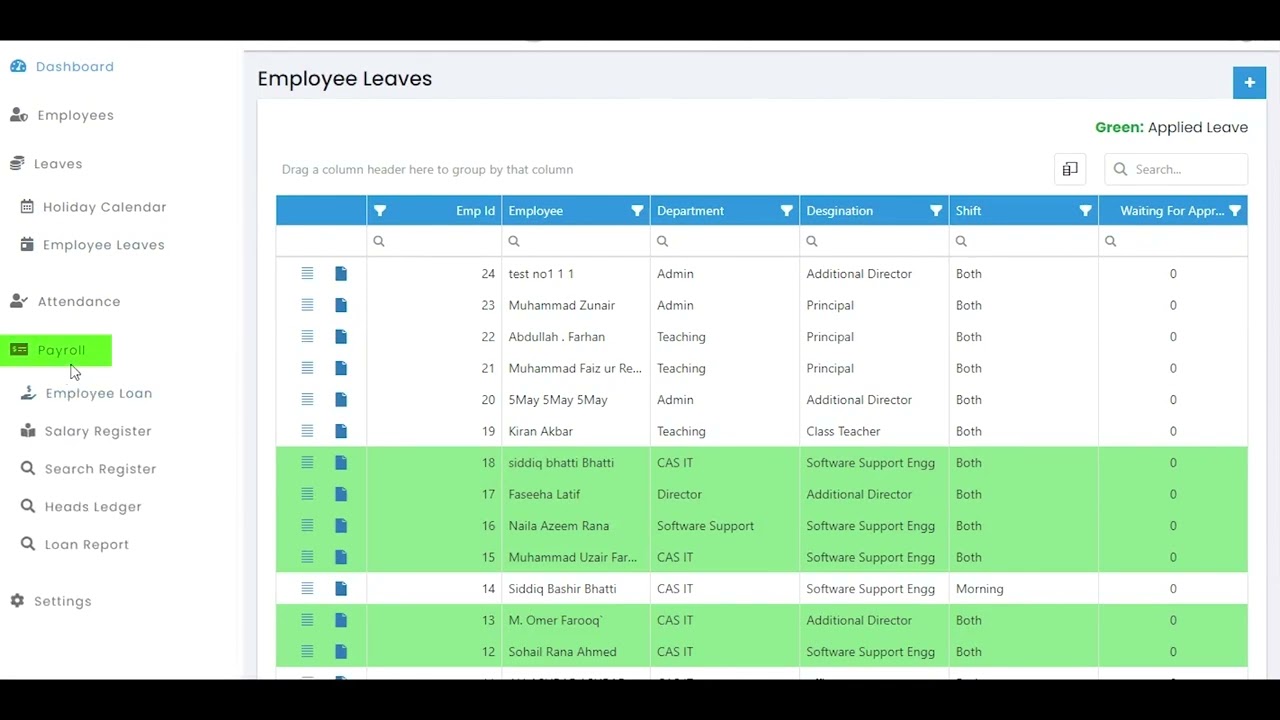Click the Designation filter row search icon
This screenshot has width=1280, height=720.
[812, 241]
